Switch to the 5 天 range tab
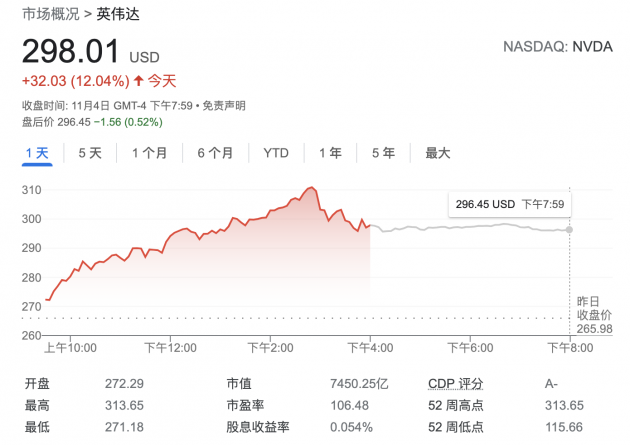 click(x=90, y=153)
